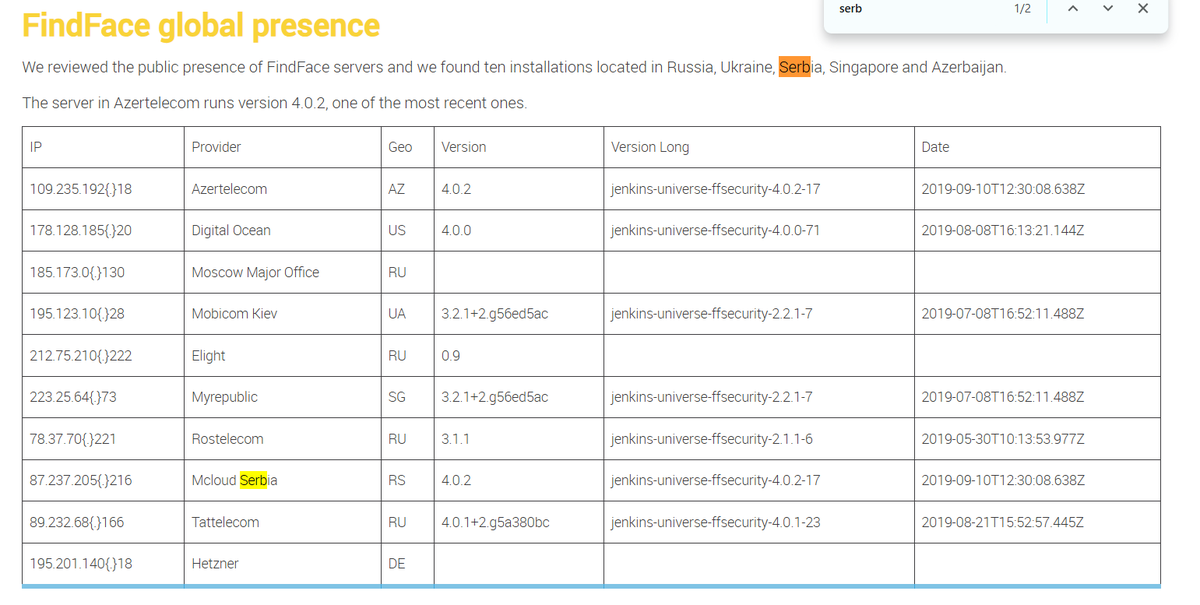Click the Azertelecom provider cell
The width and height of the screenshot is (1200, 605).
pyautogui.click(x=282, y=189)
